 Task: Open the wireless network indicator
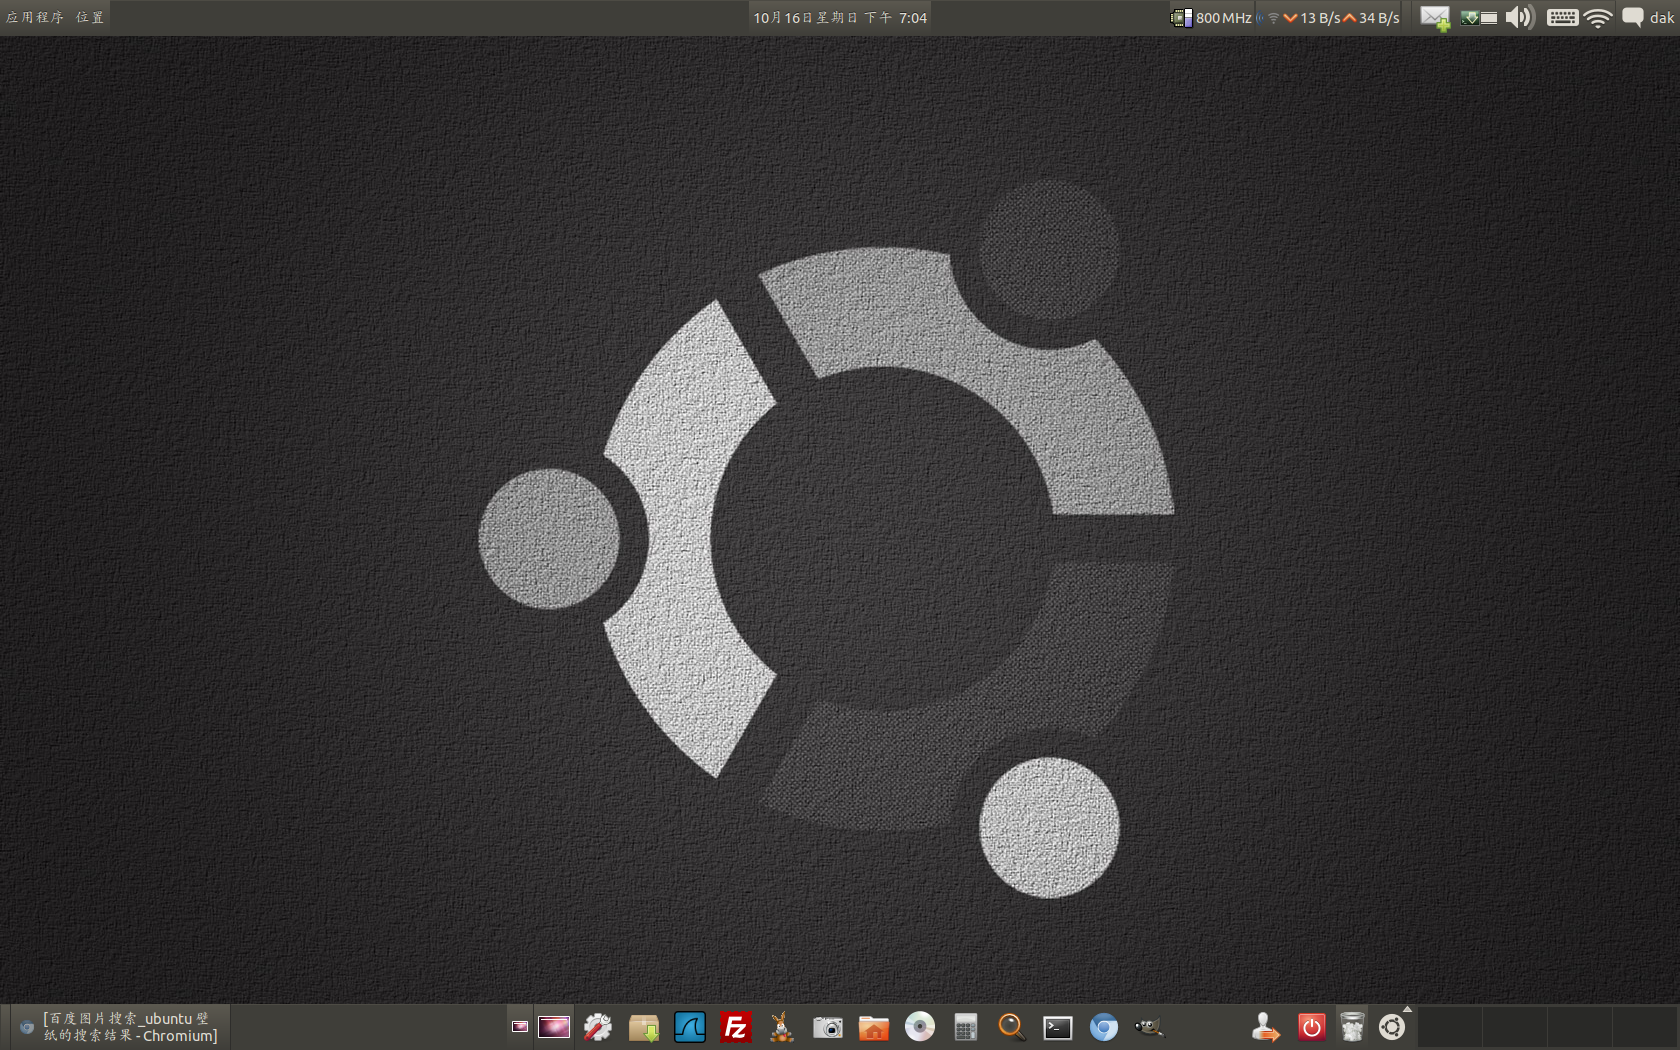coord(1598,18)
